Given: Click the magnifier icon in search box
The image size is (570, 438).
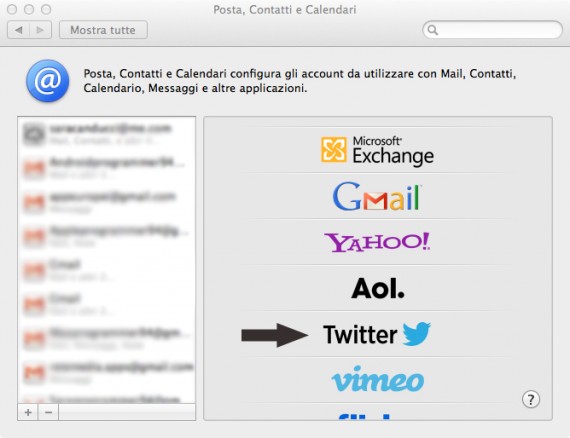Looking at the screenshot, I should coord(433,30).
